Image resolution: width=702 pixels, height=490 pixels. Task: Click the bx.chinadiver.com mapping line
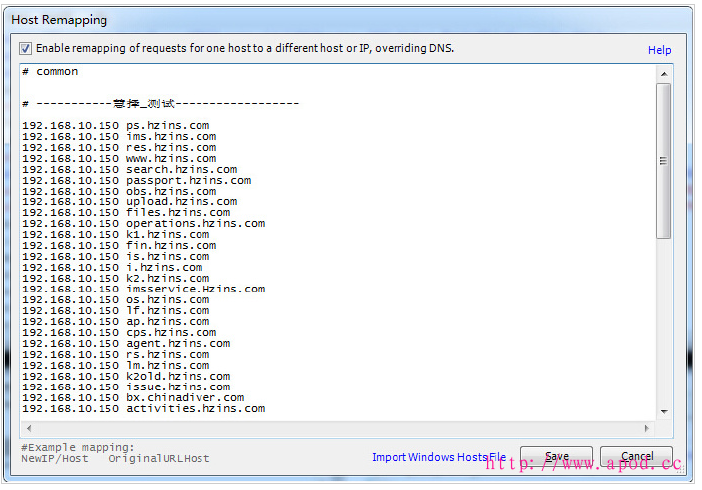pos(132,398)
